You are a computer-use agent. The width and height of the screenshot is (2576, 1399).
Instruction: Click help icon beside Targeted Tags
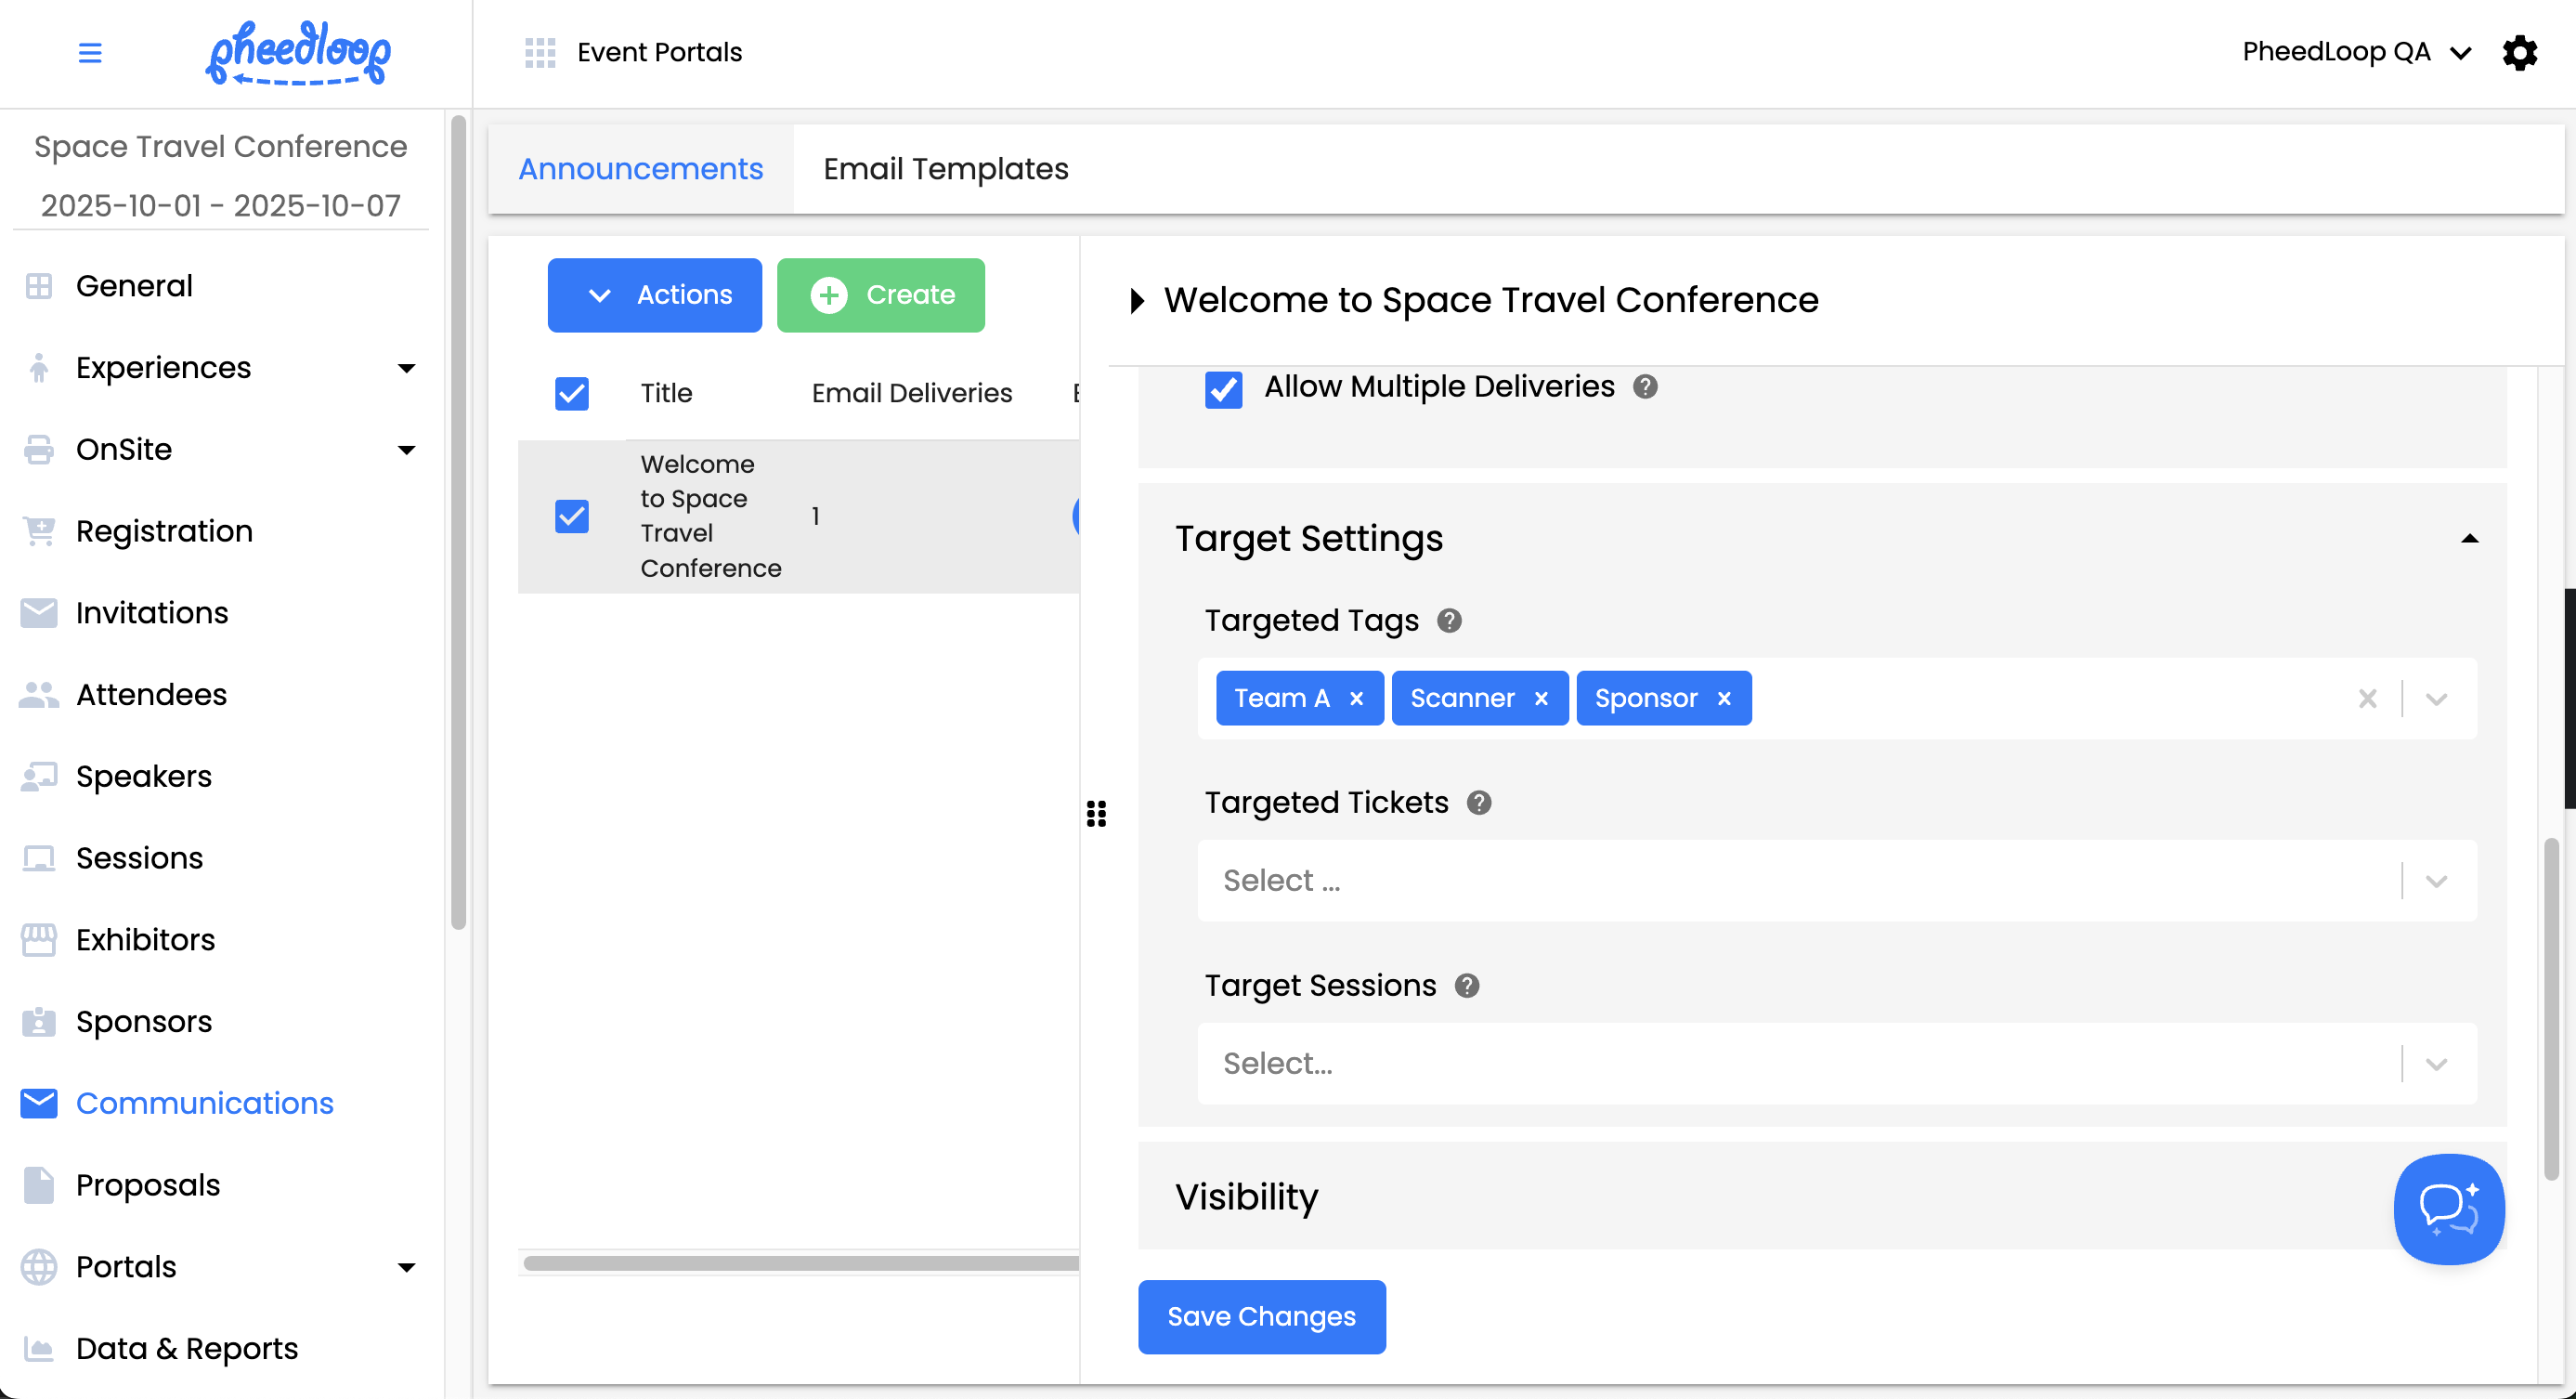1449,621
